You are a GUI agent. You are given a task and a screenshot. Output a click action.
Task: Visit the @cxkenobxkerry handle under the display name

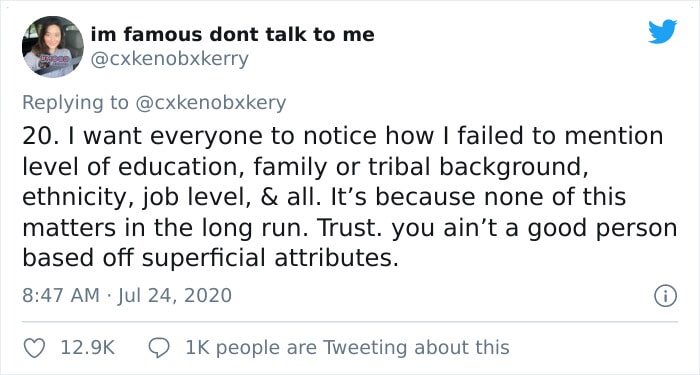170,59
